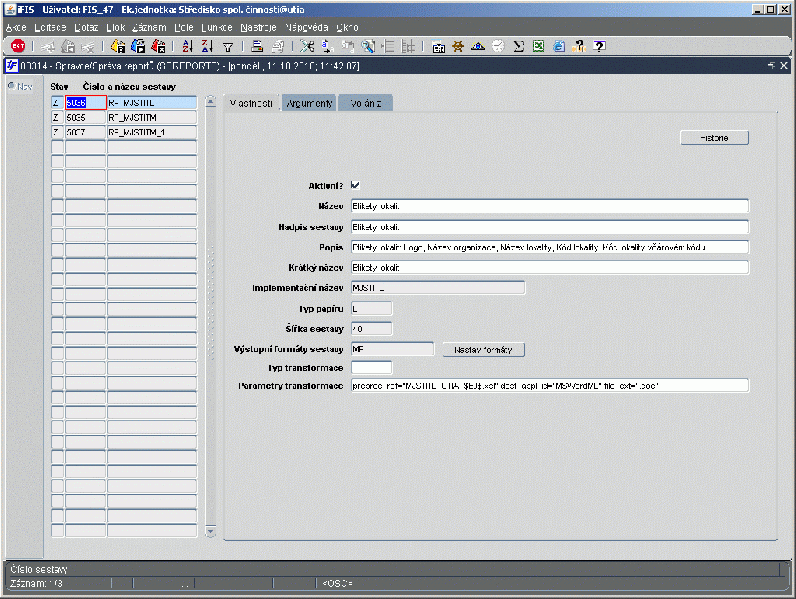Click the Krátký název field

[550, 268]
